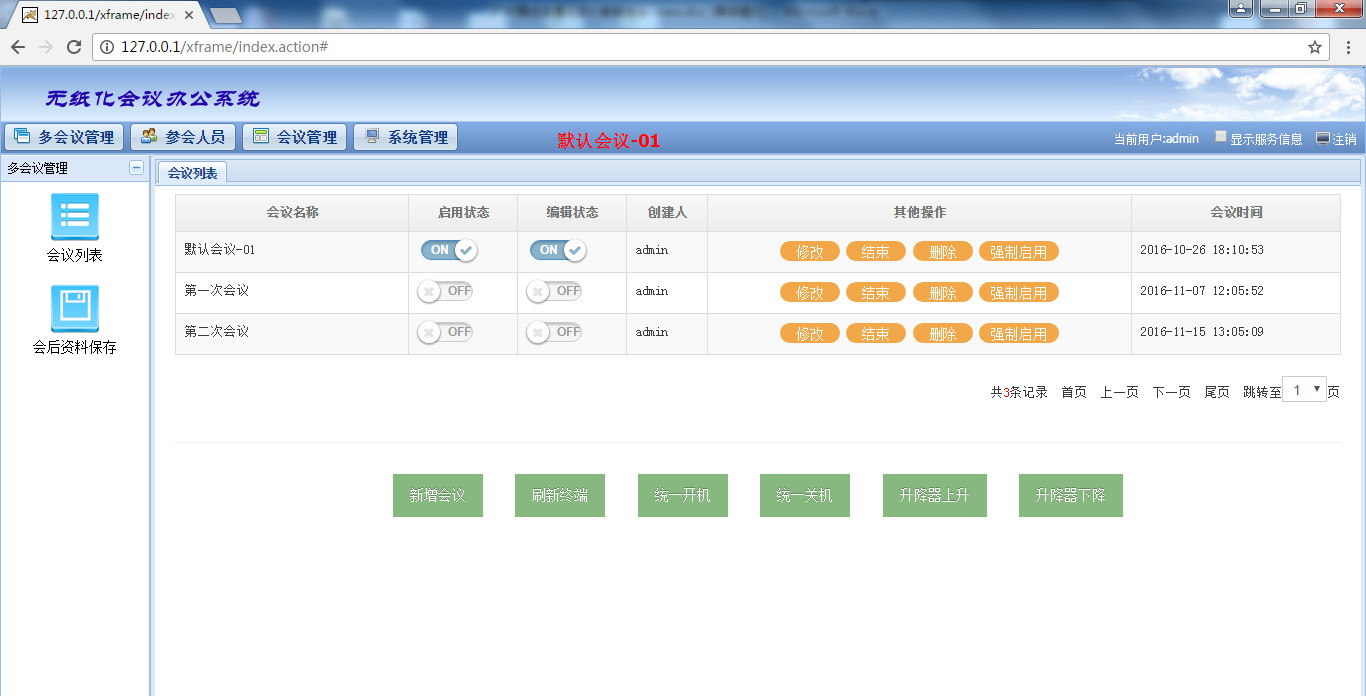1366x696 pixels.
Task: Check the 显示服务信息 checkbox
Action: (x=1221, y=137)
